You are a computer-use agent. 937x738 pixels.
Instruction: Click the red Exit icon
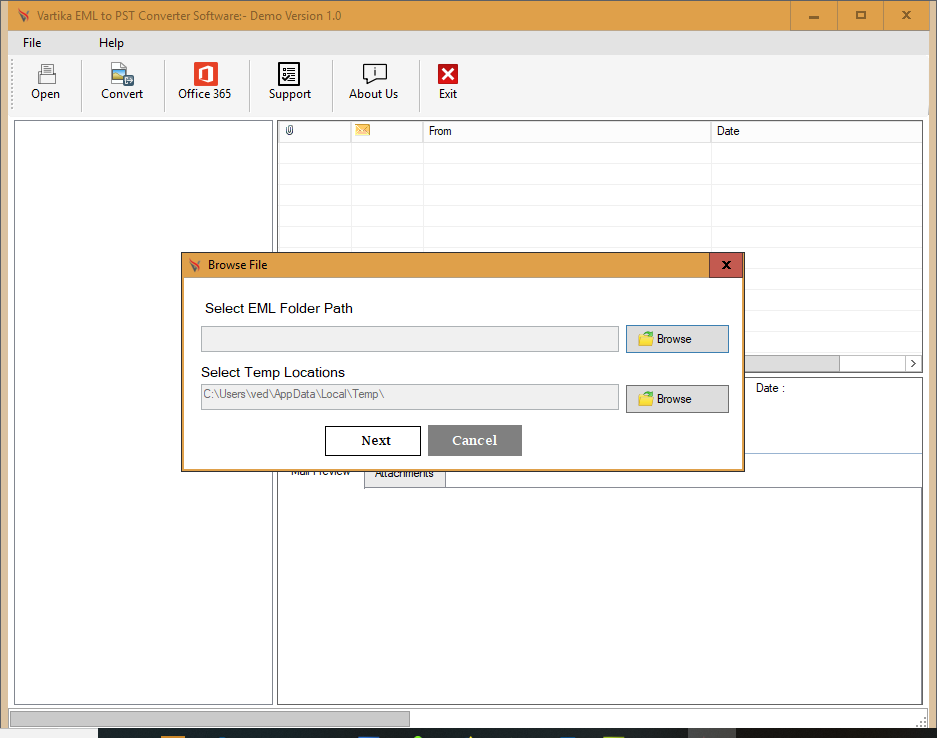tap(448, 82)
